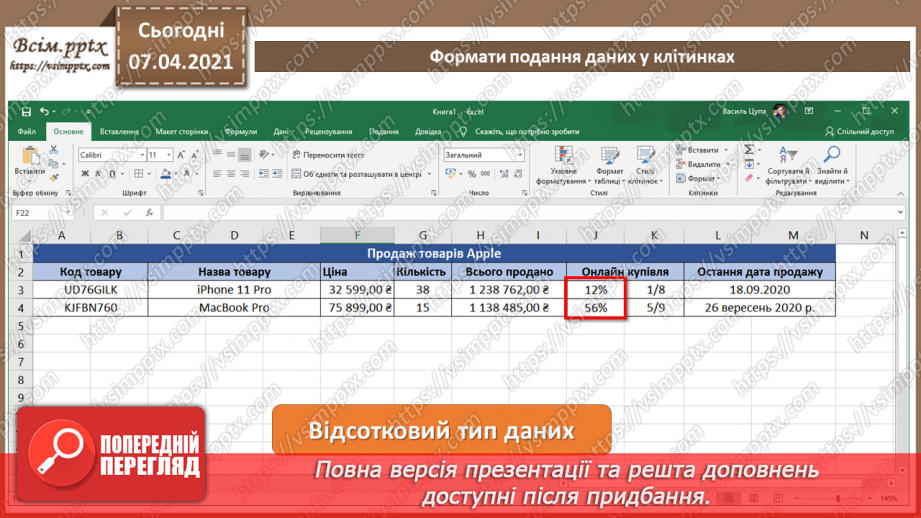Decrease font size with the small A icon
Image resolution: width=921 pixels, height=518 pixels.
tap(195, 155)
